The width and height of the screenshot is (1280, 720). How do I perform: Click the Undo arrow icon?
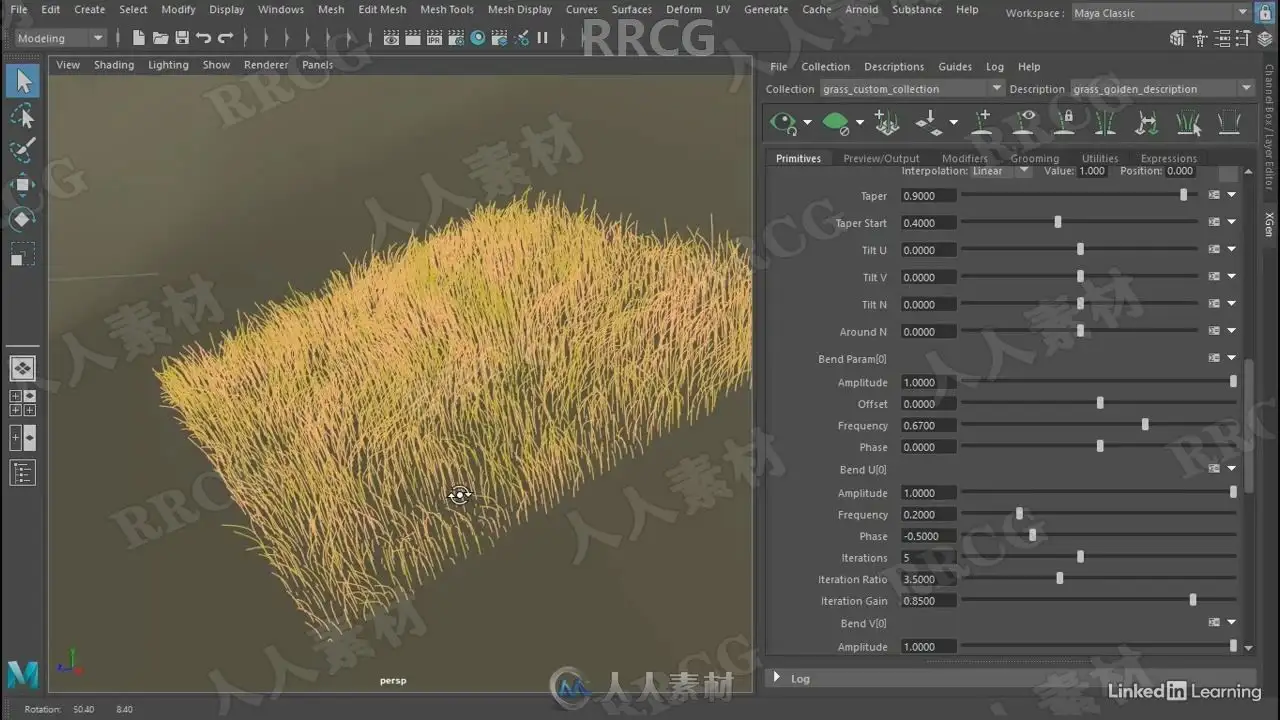click(204, 38)
